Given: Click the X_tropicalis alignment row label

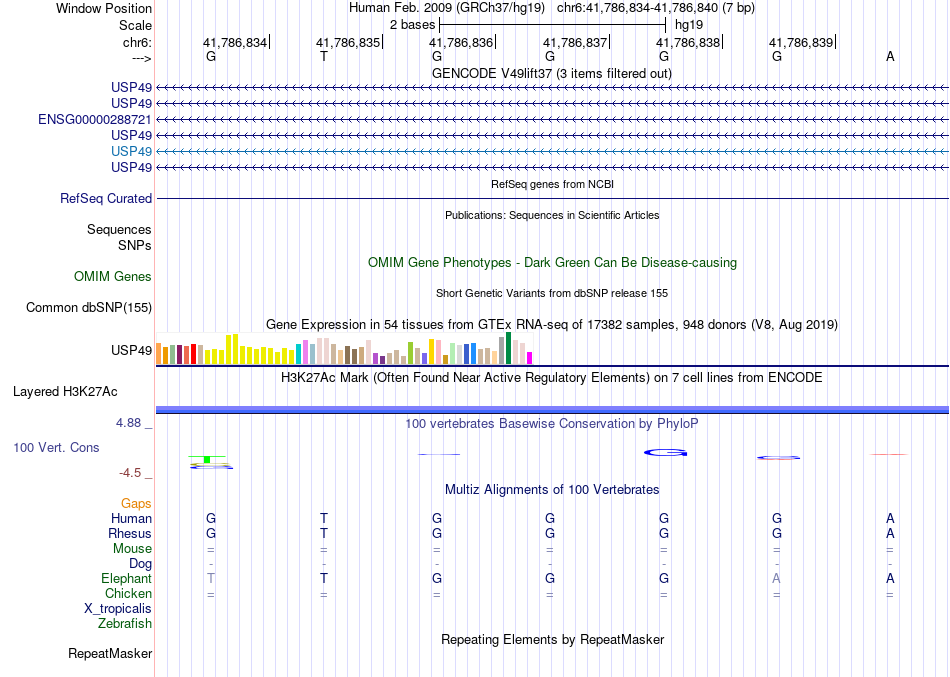Looking at the screenshot, I should pyautogui.click(x=118, y=609).
